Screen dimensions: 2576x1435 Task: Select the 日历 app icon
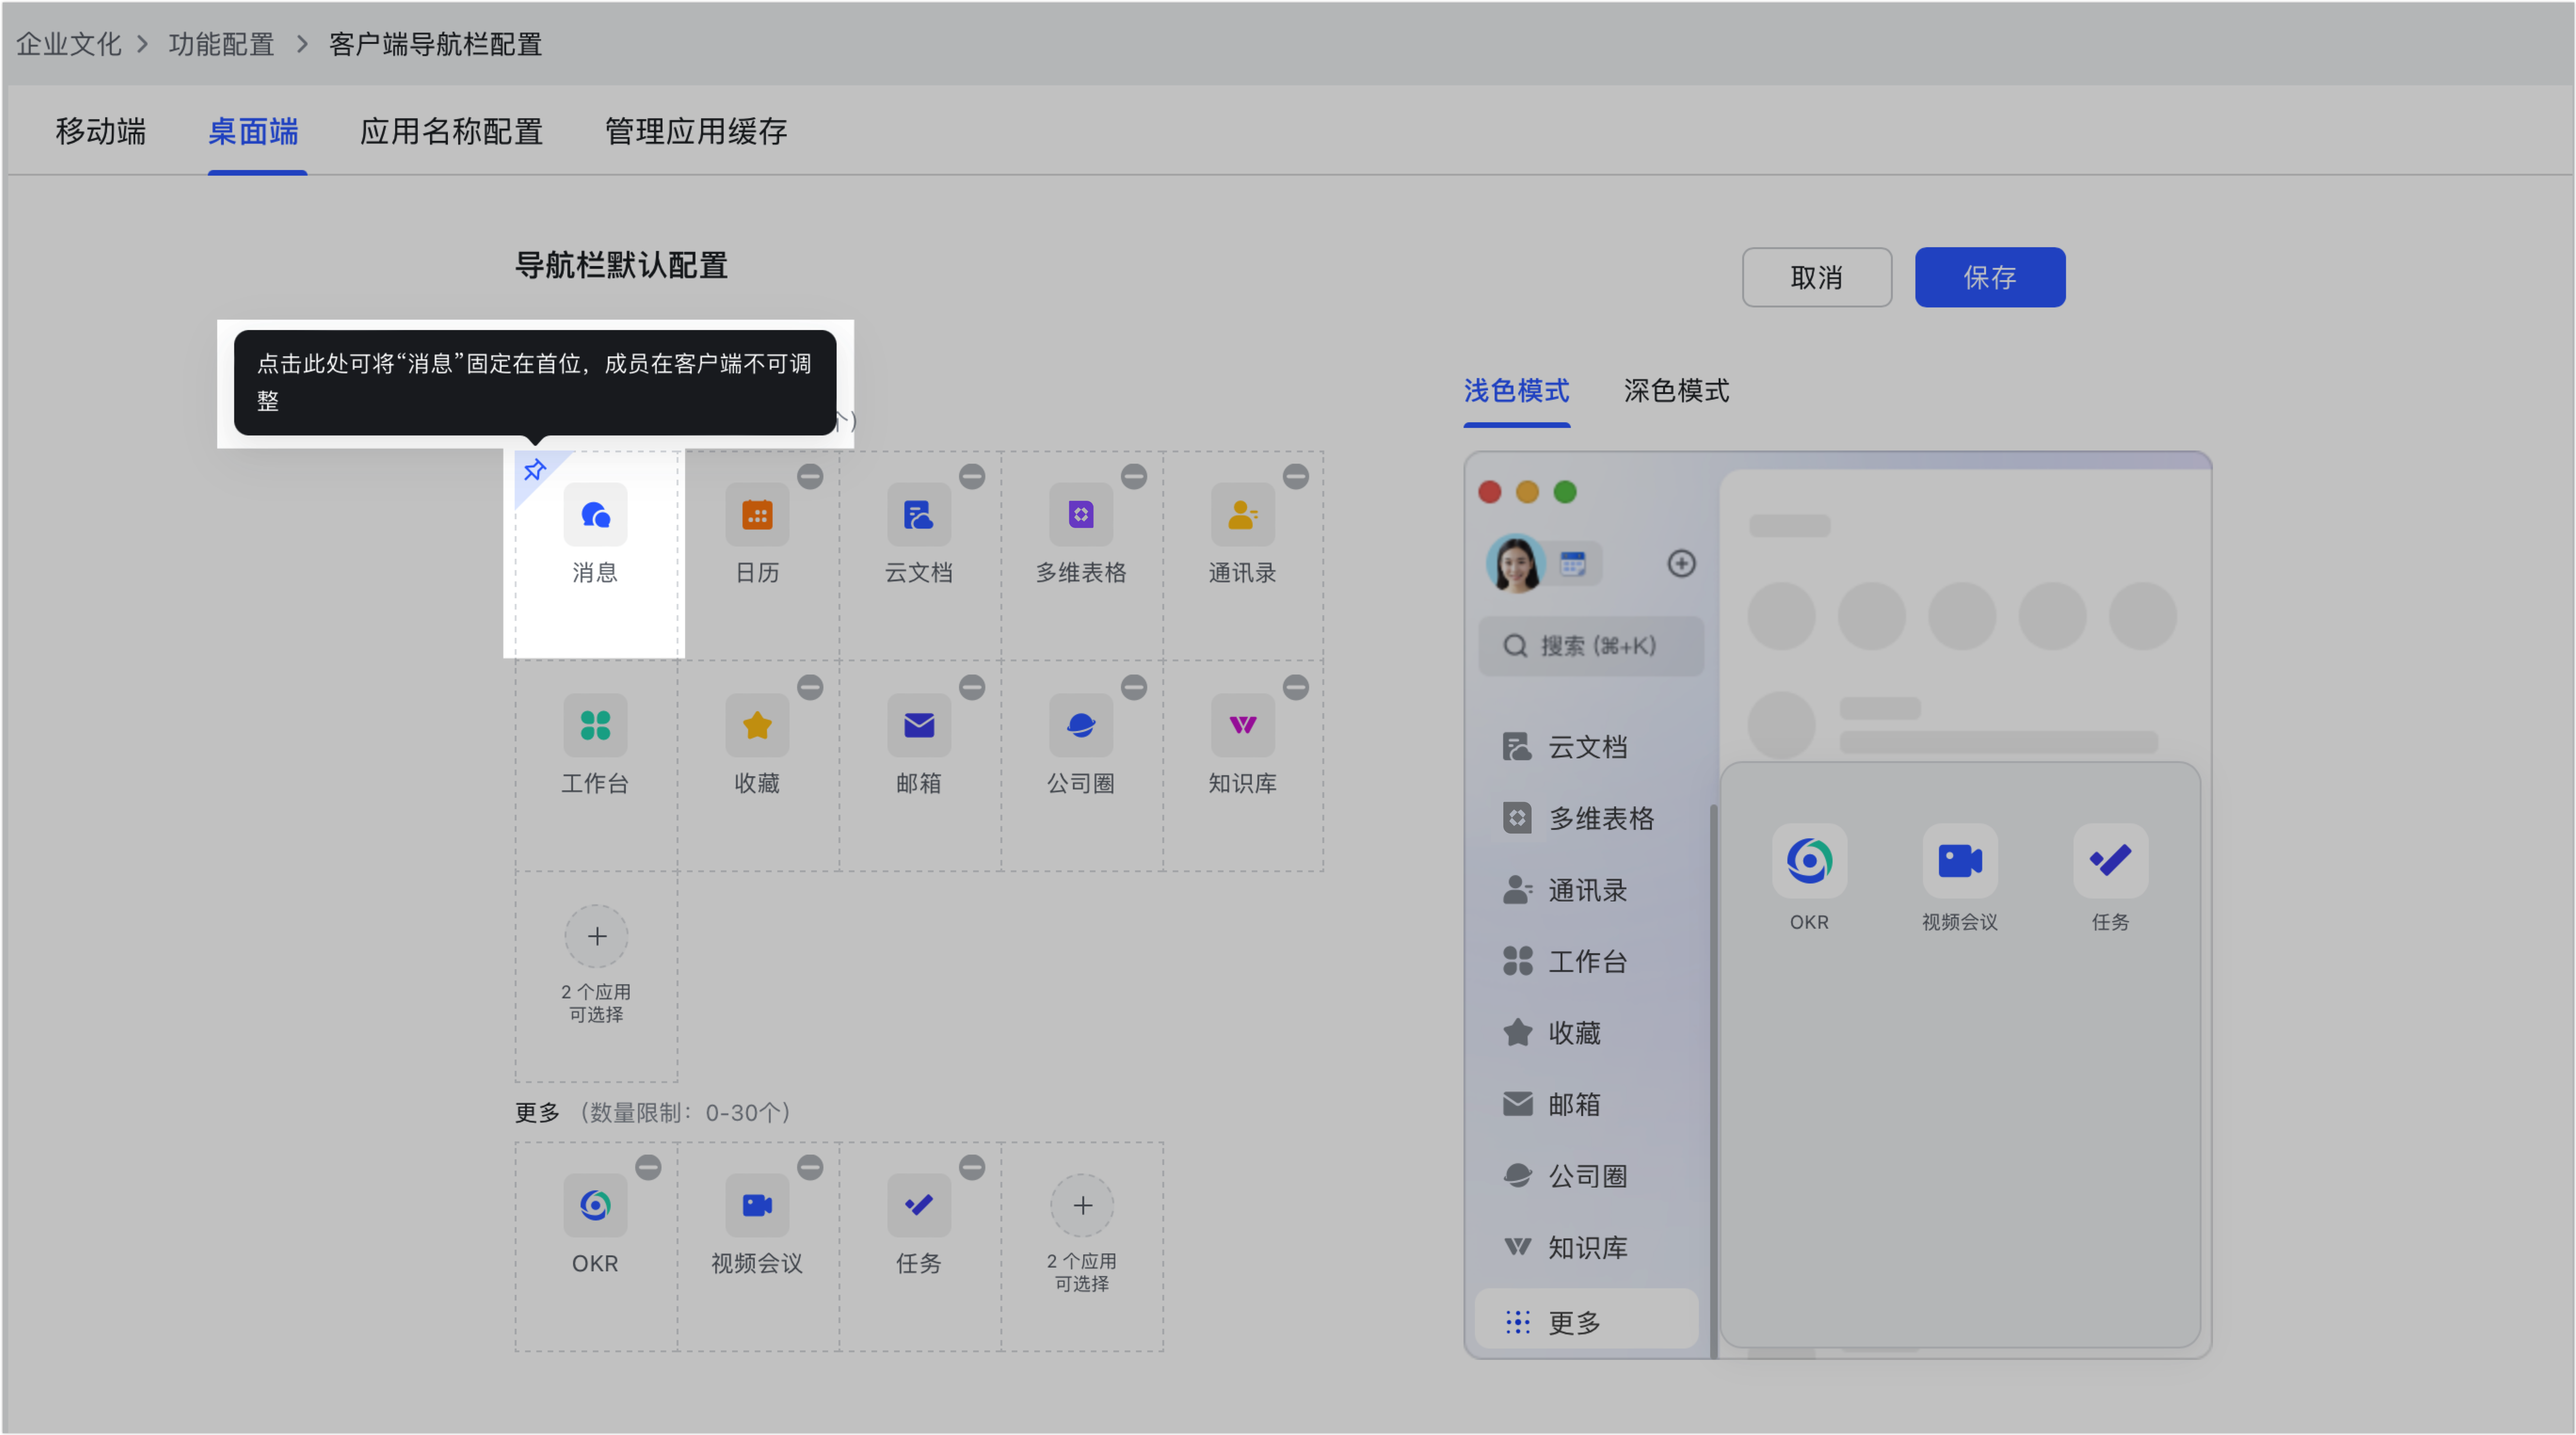pos(757,515)
